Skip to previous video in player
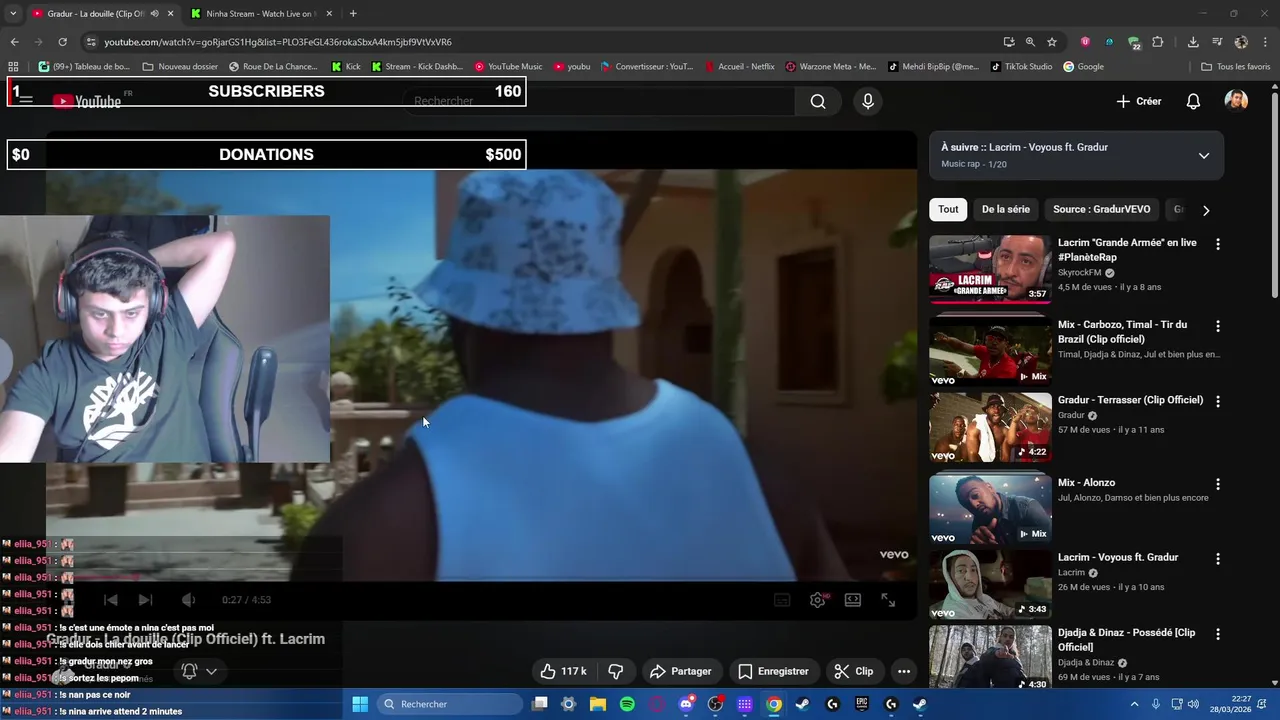The width and height of the screenshot is (1280, 720). pyautogui.click(x=111, y=600)
